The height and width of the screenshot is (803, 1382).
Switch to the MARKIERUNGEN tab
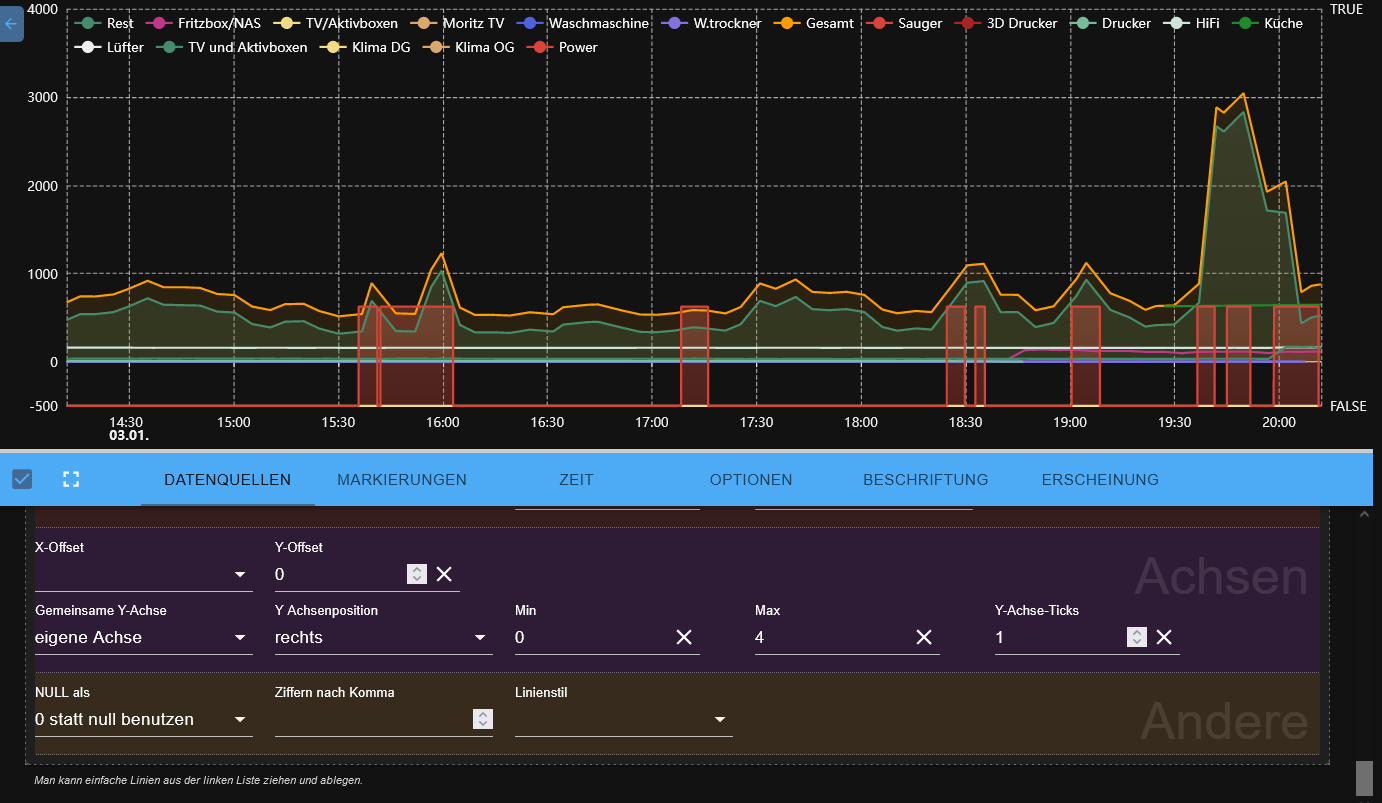[x=402, y=480]
